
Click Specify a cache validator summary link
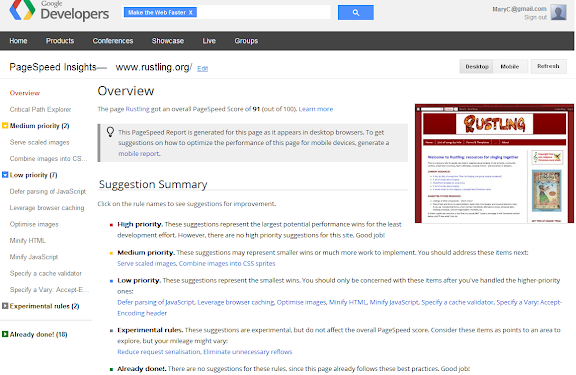457,302
